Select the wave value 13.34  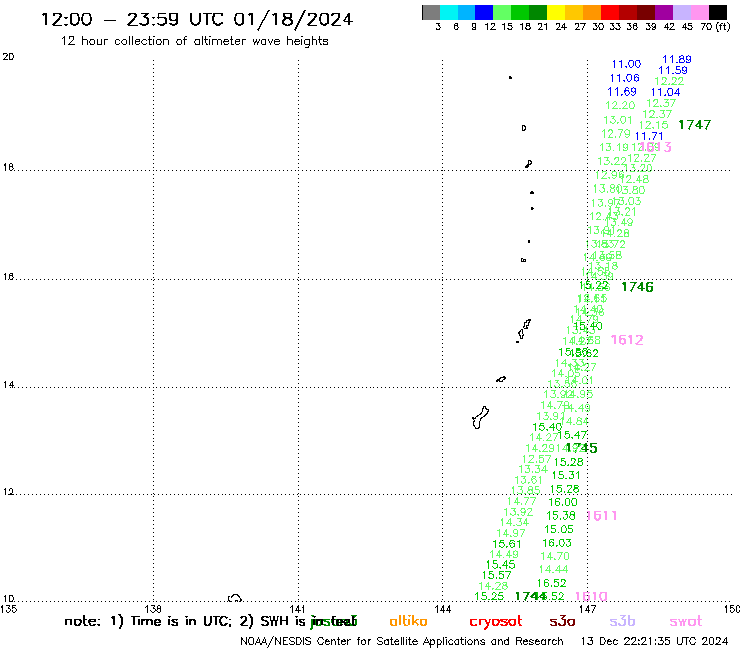(x=533, y=470)
